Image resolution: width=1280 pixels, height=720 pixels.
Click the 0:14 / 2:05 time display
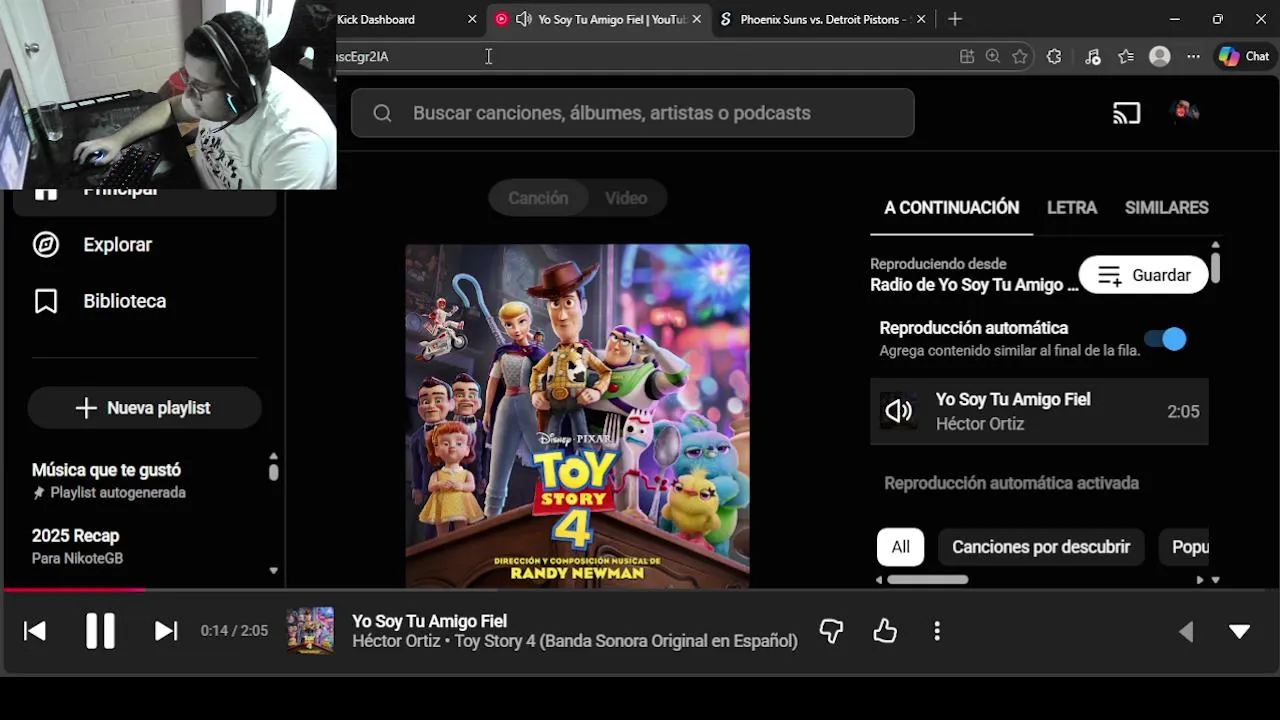234,631
